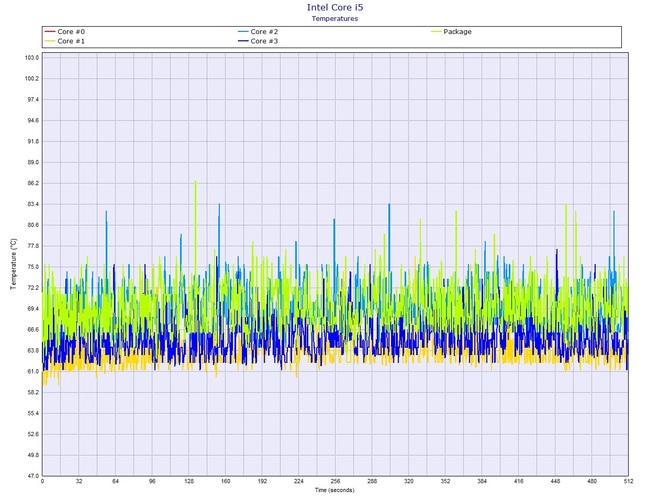Click the 100.2 y-axis value
670x502 pixels.
32,79
